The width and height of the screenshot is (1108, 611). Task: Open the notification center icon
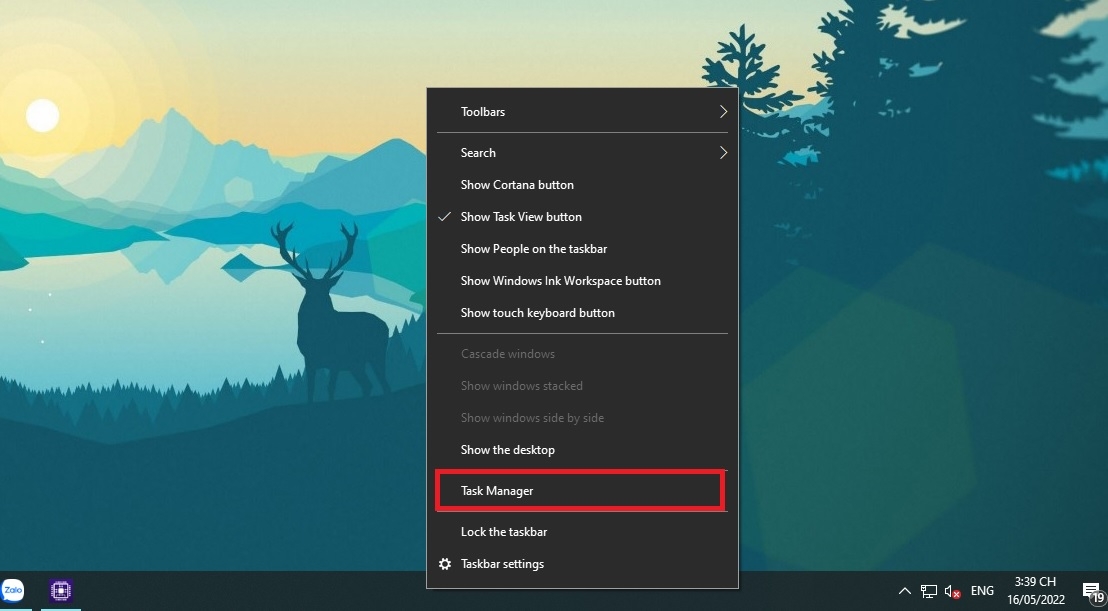[x=1092, y=591]
